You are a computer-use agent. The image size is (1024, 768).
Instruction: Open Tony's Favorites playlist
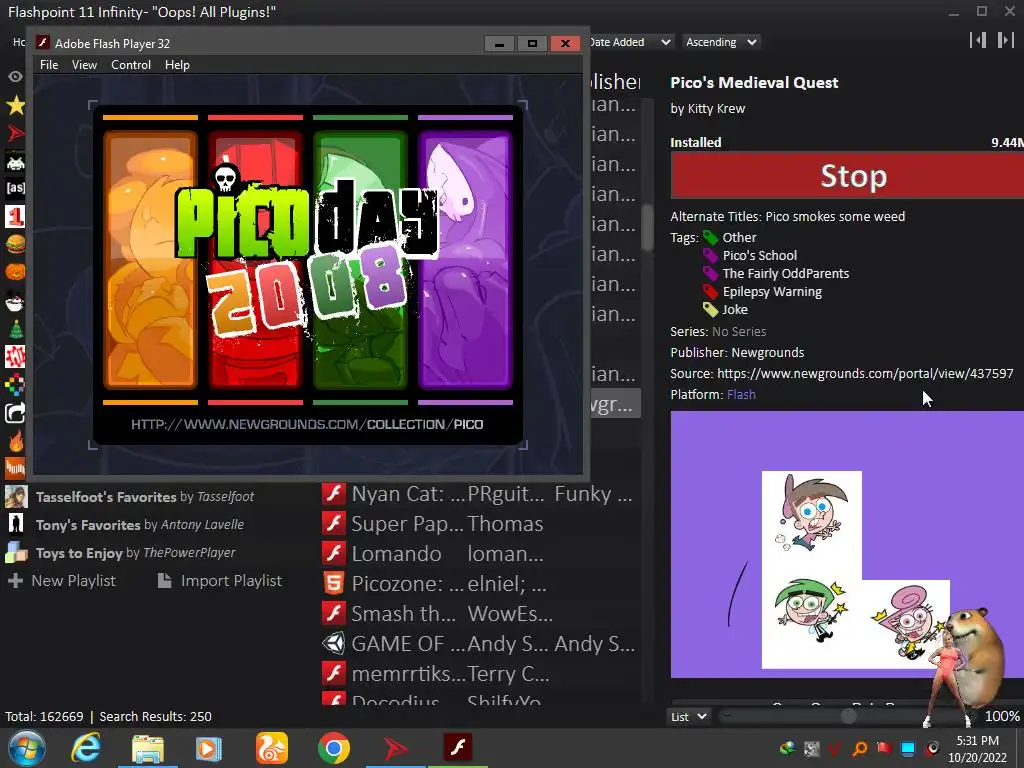140,525
